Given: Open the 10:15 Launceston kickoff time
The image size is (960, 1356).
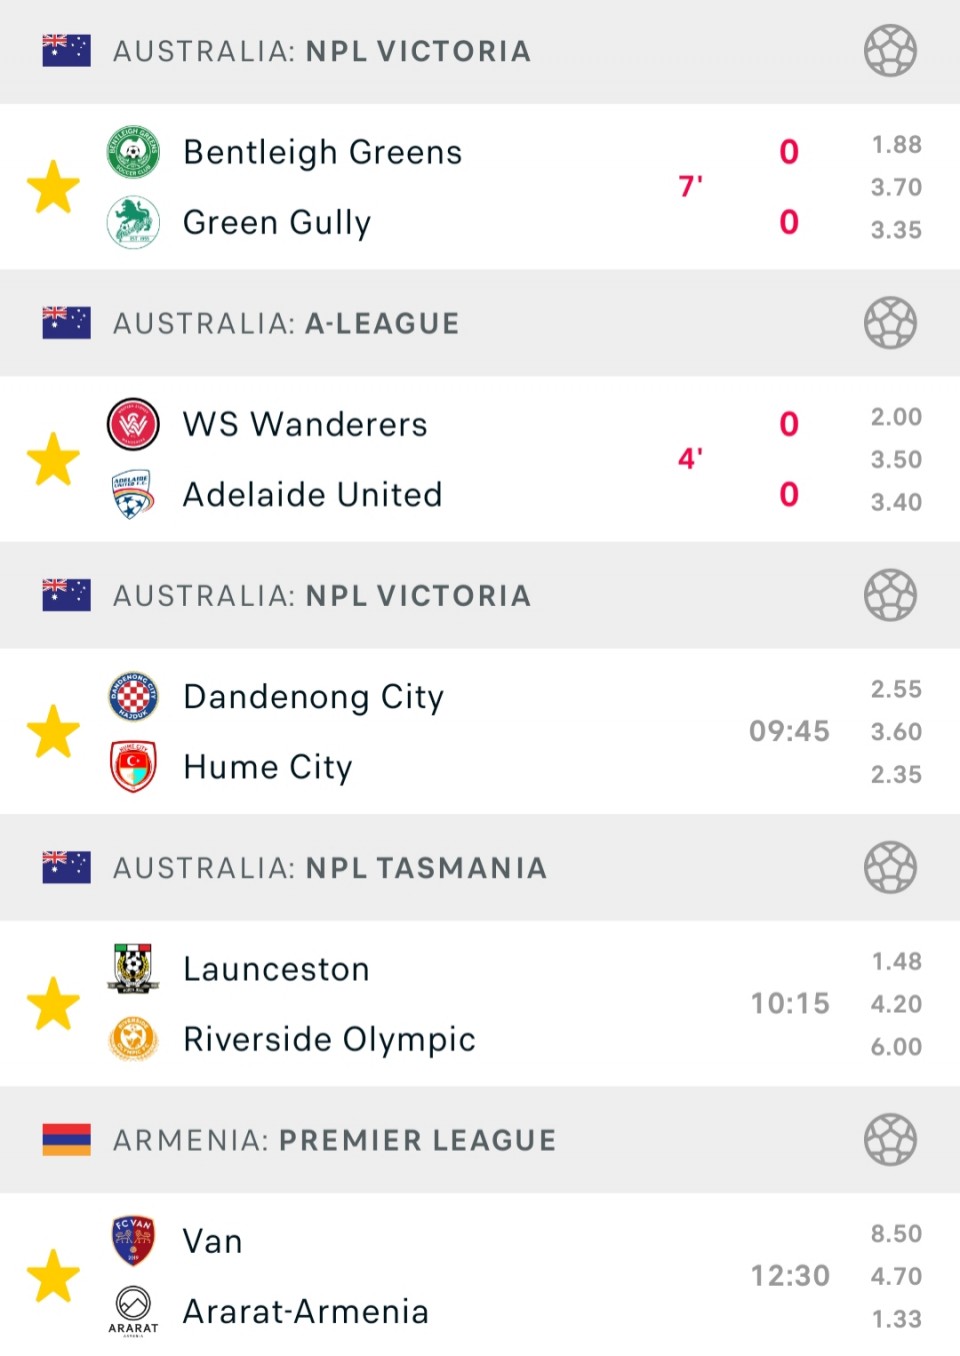Looking at the screenshot, I should click(790, 1003).
